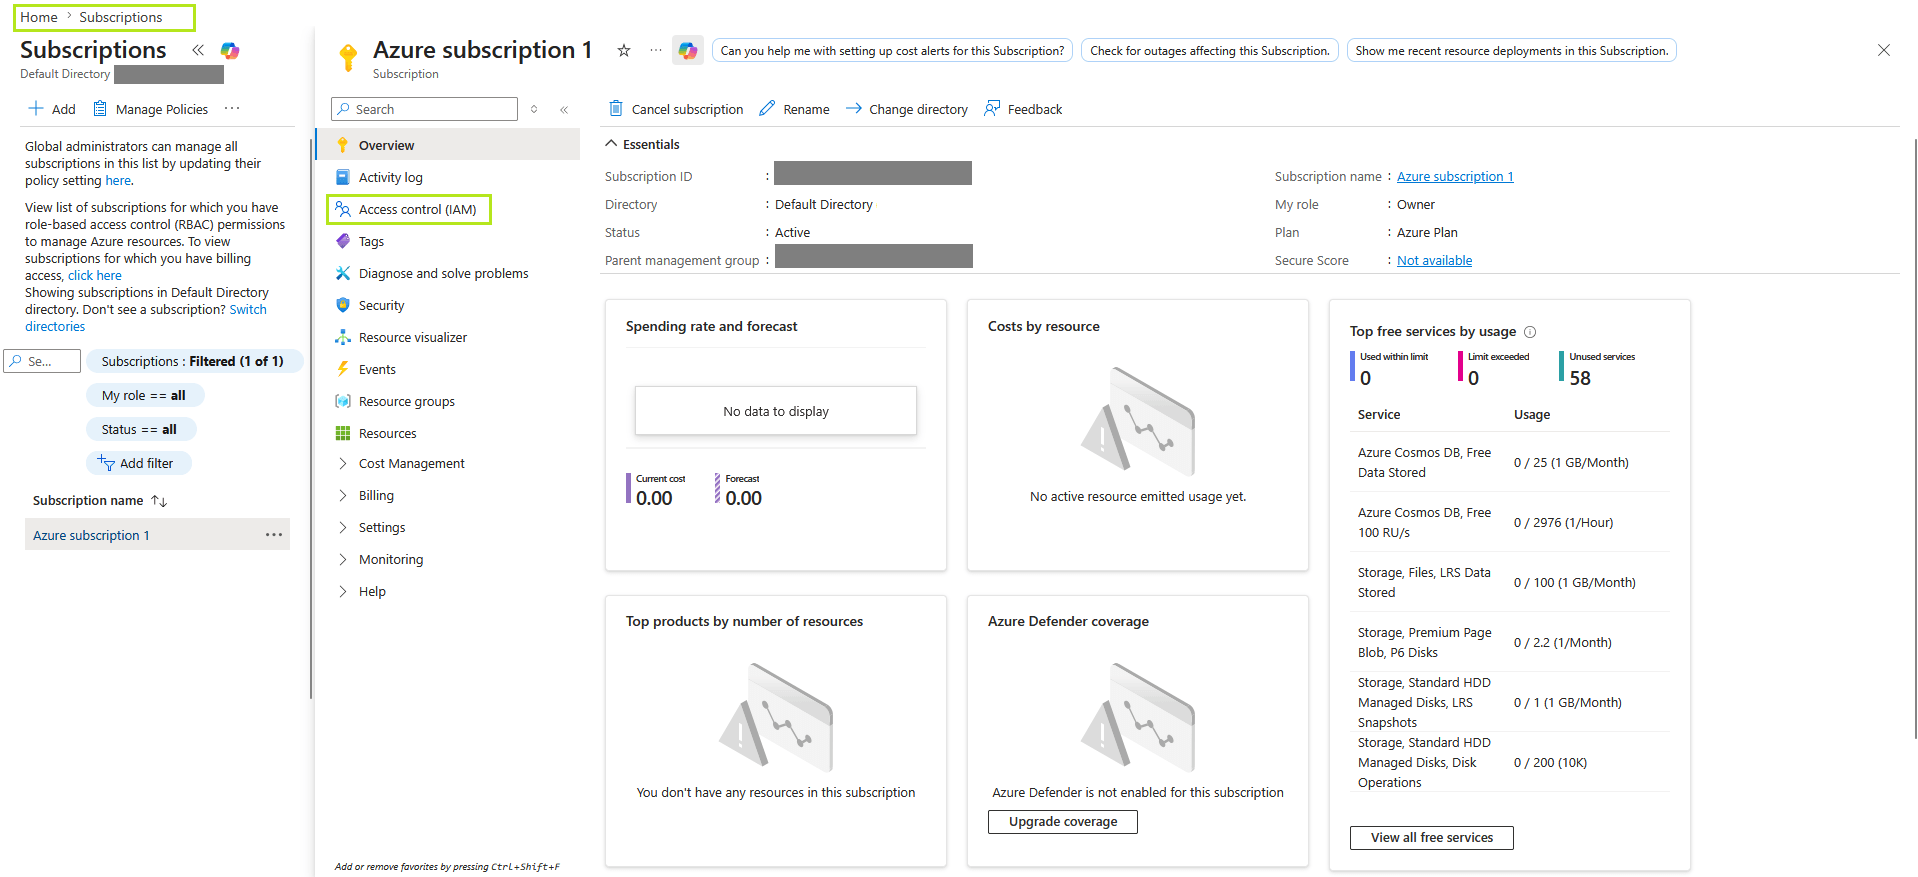Image resolution: width=1918 pixels, height=877 pixels.
Task: Click Add filter button
Action: [x=138, y=463]
